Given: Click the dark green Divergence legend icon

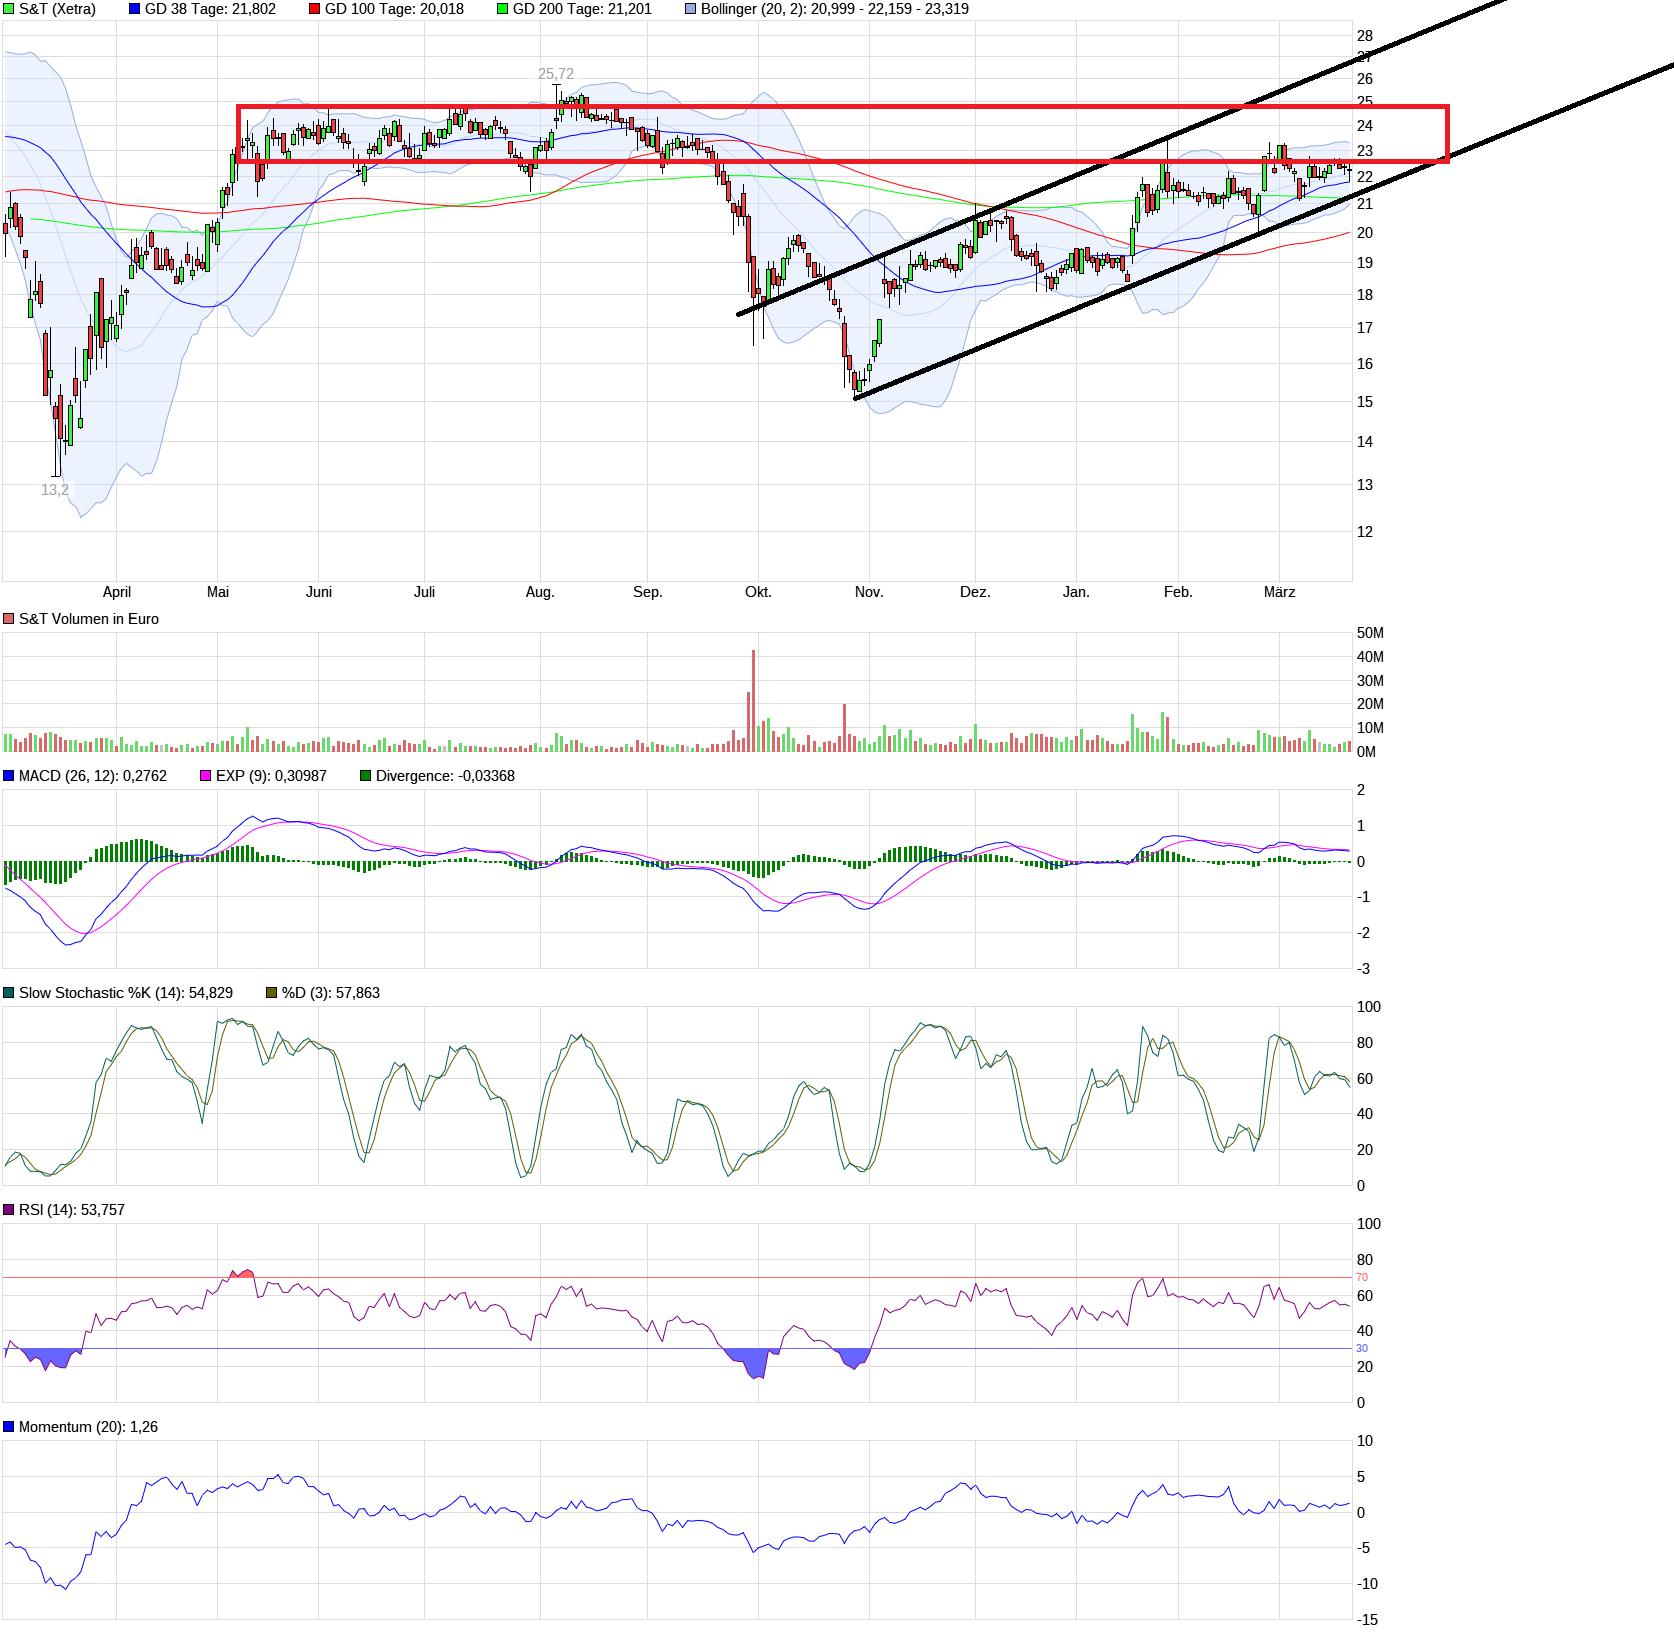Looking at the screenshot, I should tap(366, 775).
